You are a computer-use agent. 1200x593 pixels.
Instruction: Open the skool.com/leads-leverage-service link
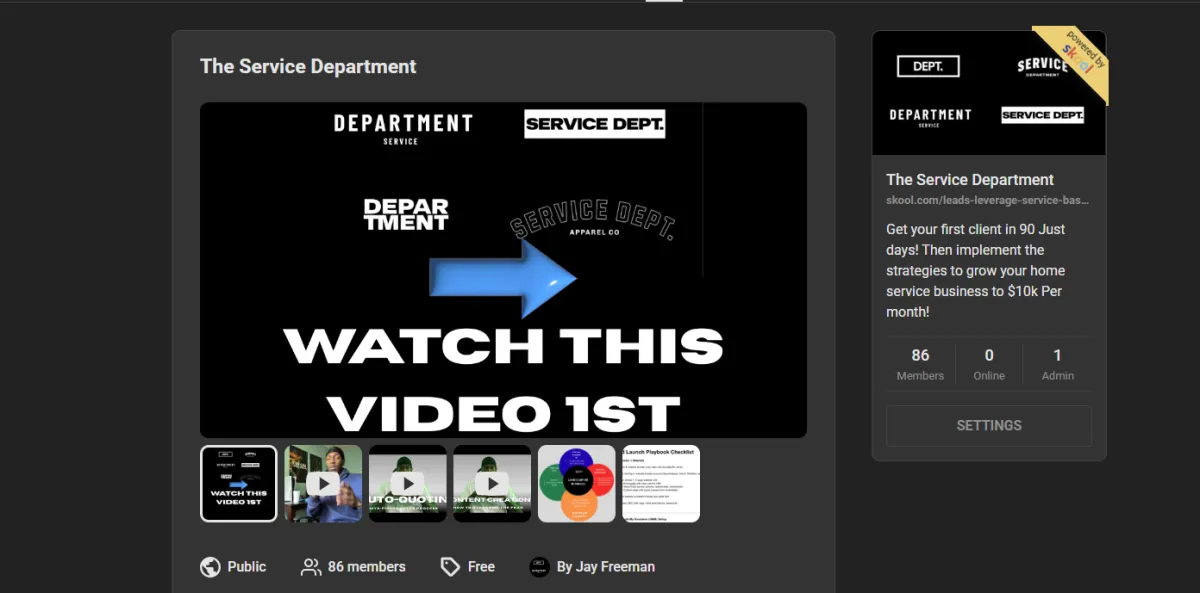click(x=987, y=200)
